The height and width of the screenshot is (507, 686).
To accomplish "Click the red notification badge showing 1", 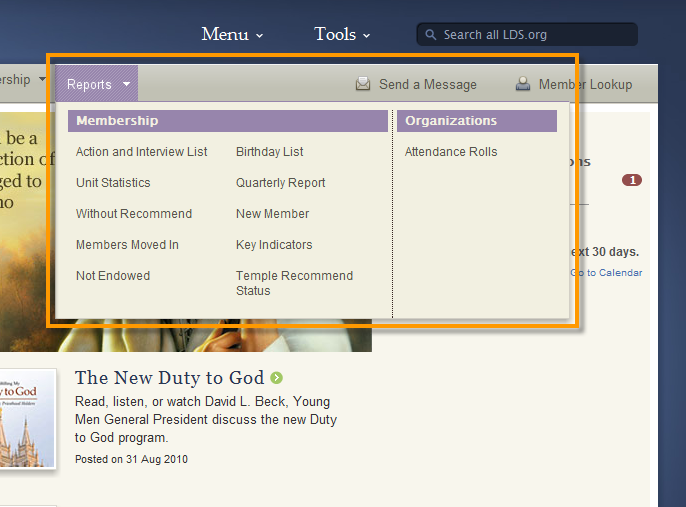I will 632,180.
